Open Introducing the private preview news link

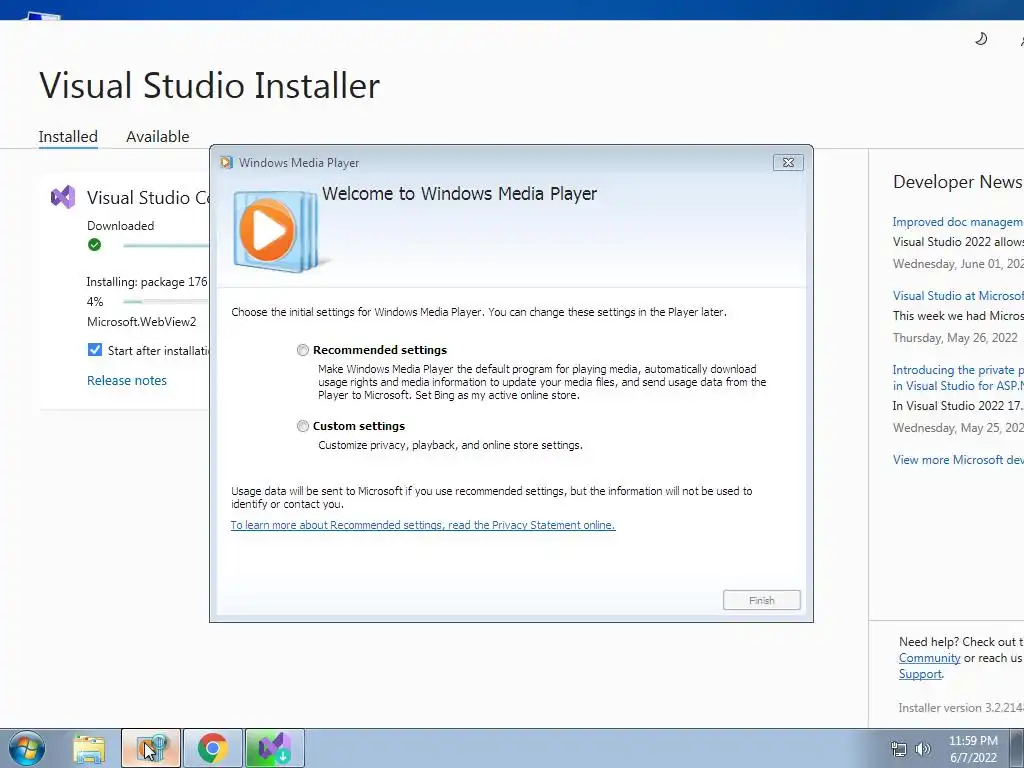(x=958, y=377)
